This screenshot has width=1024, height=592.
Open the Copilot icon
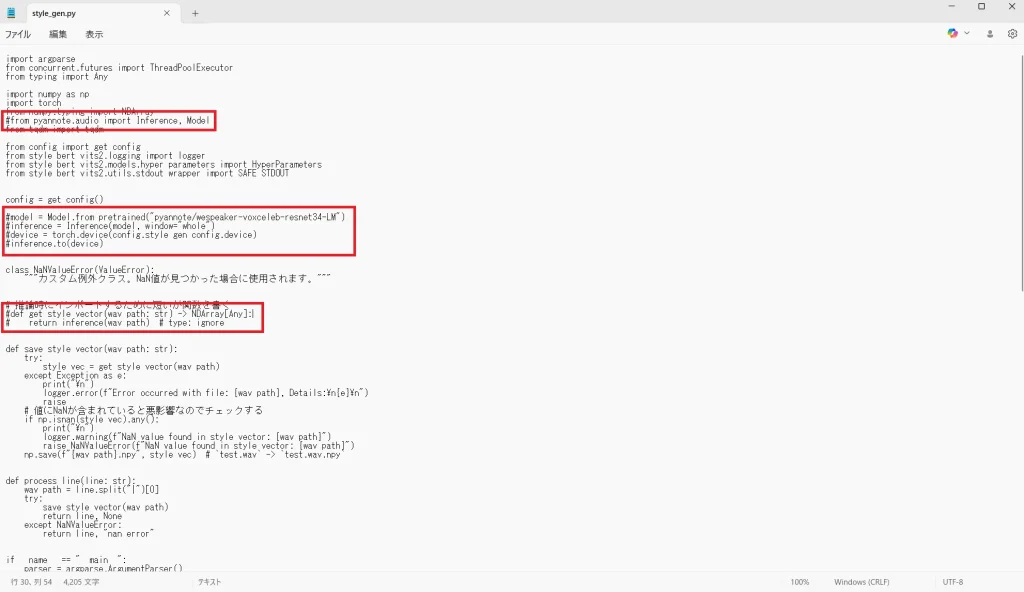(953, 33)
